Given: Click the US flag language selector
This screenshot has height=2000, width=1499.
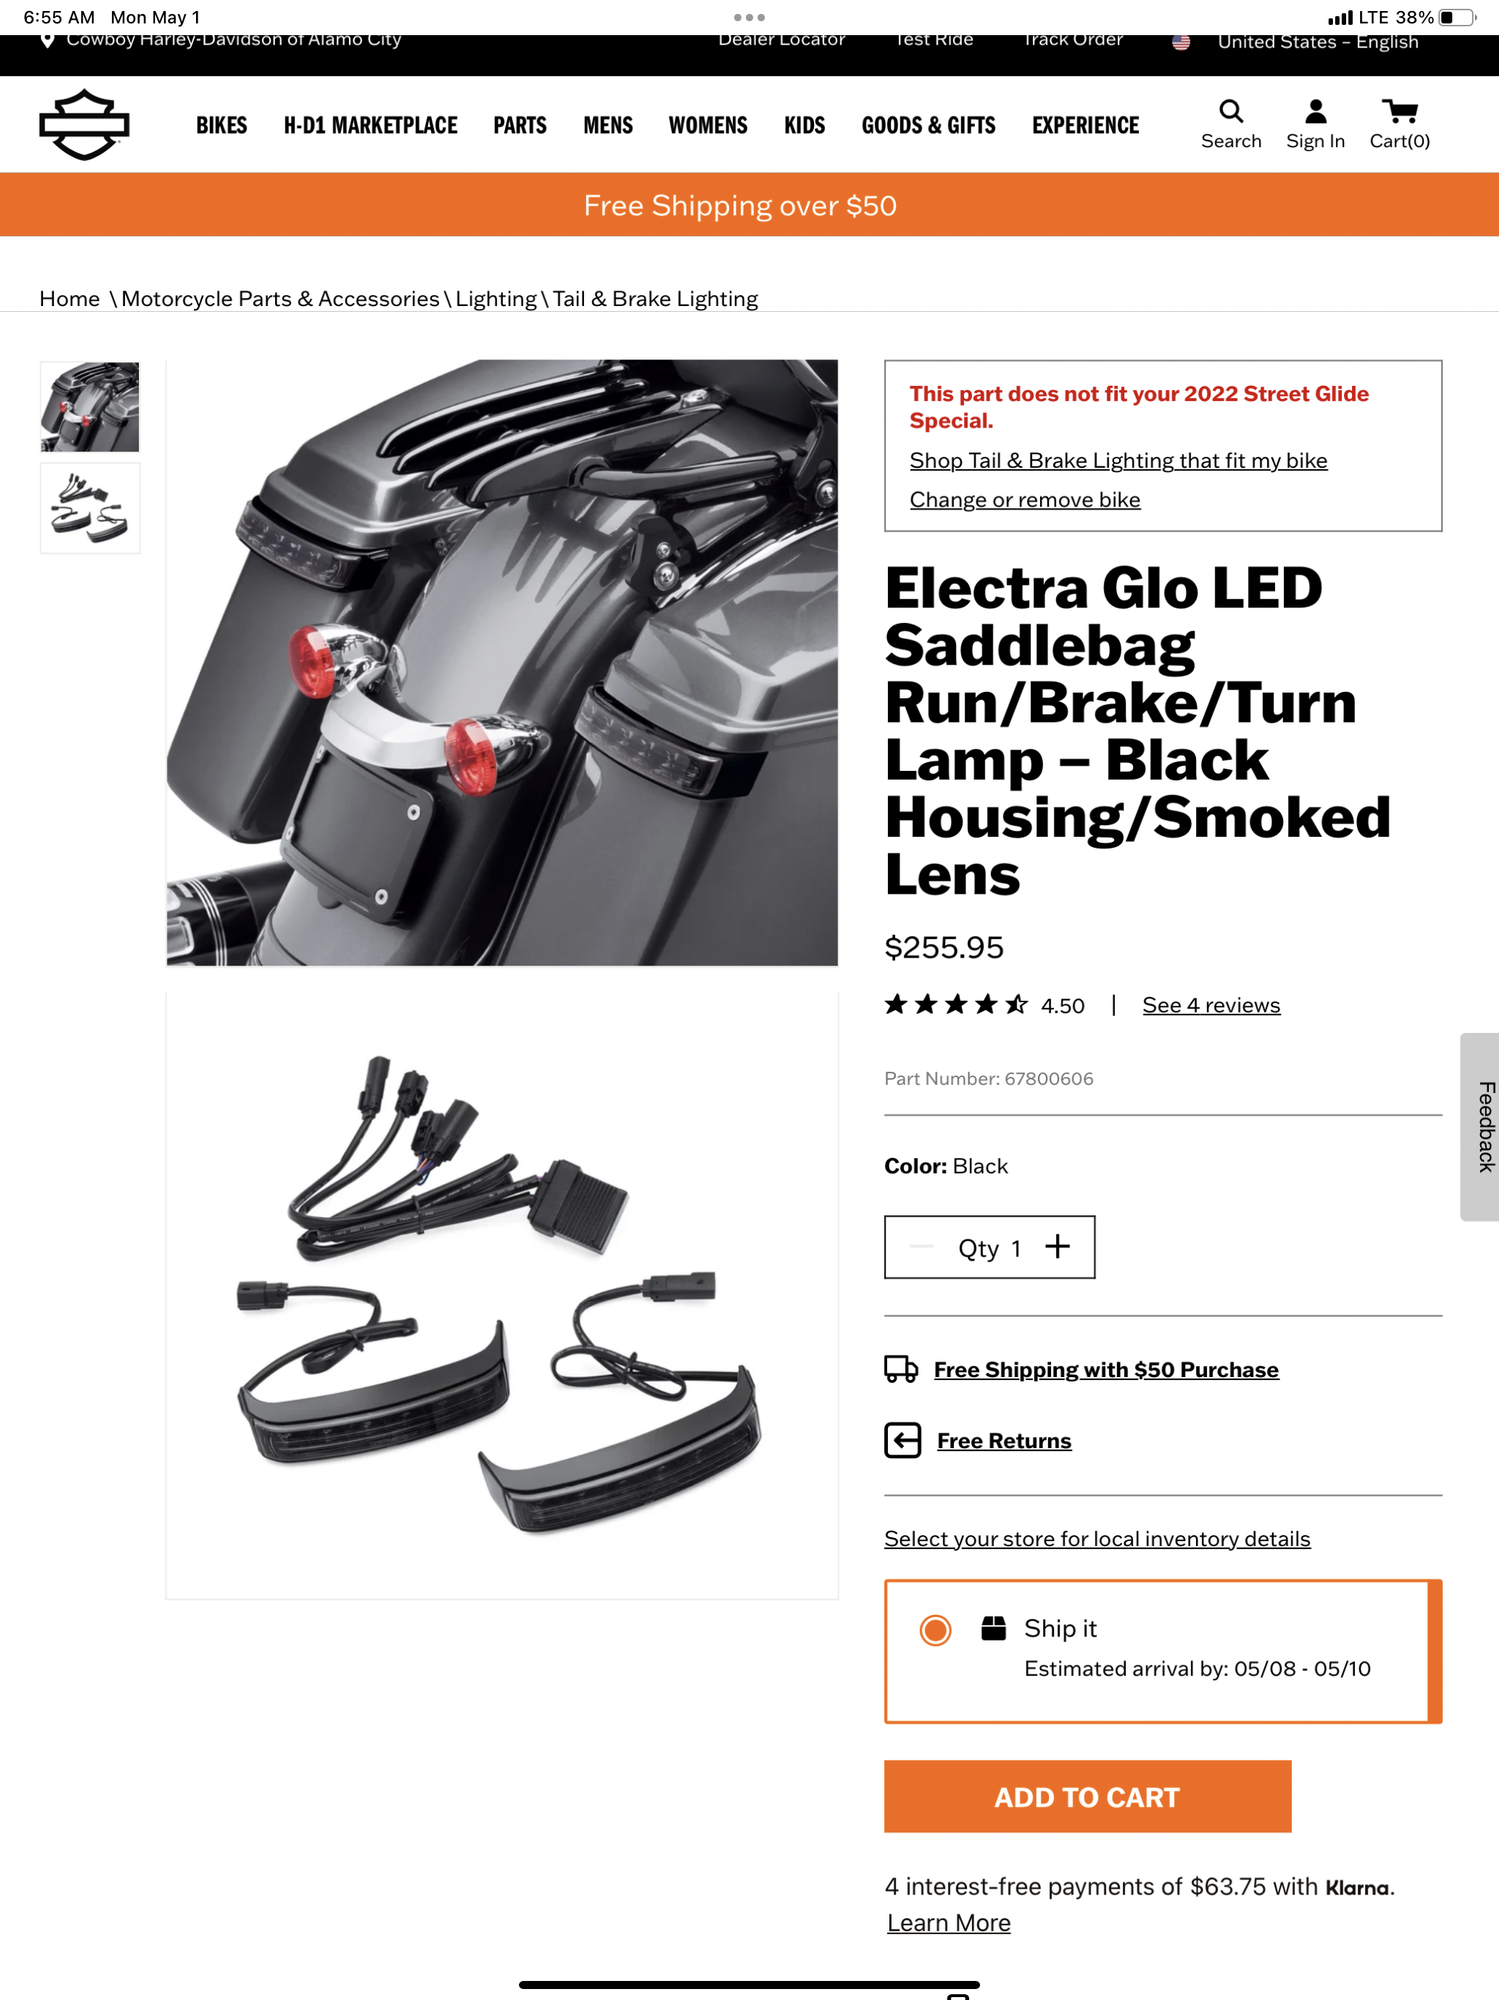Looking at the screenshot, I should (1181, 42).
